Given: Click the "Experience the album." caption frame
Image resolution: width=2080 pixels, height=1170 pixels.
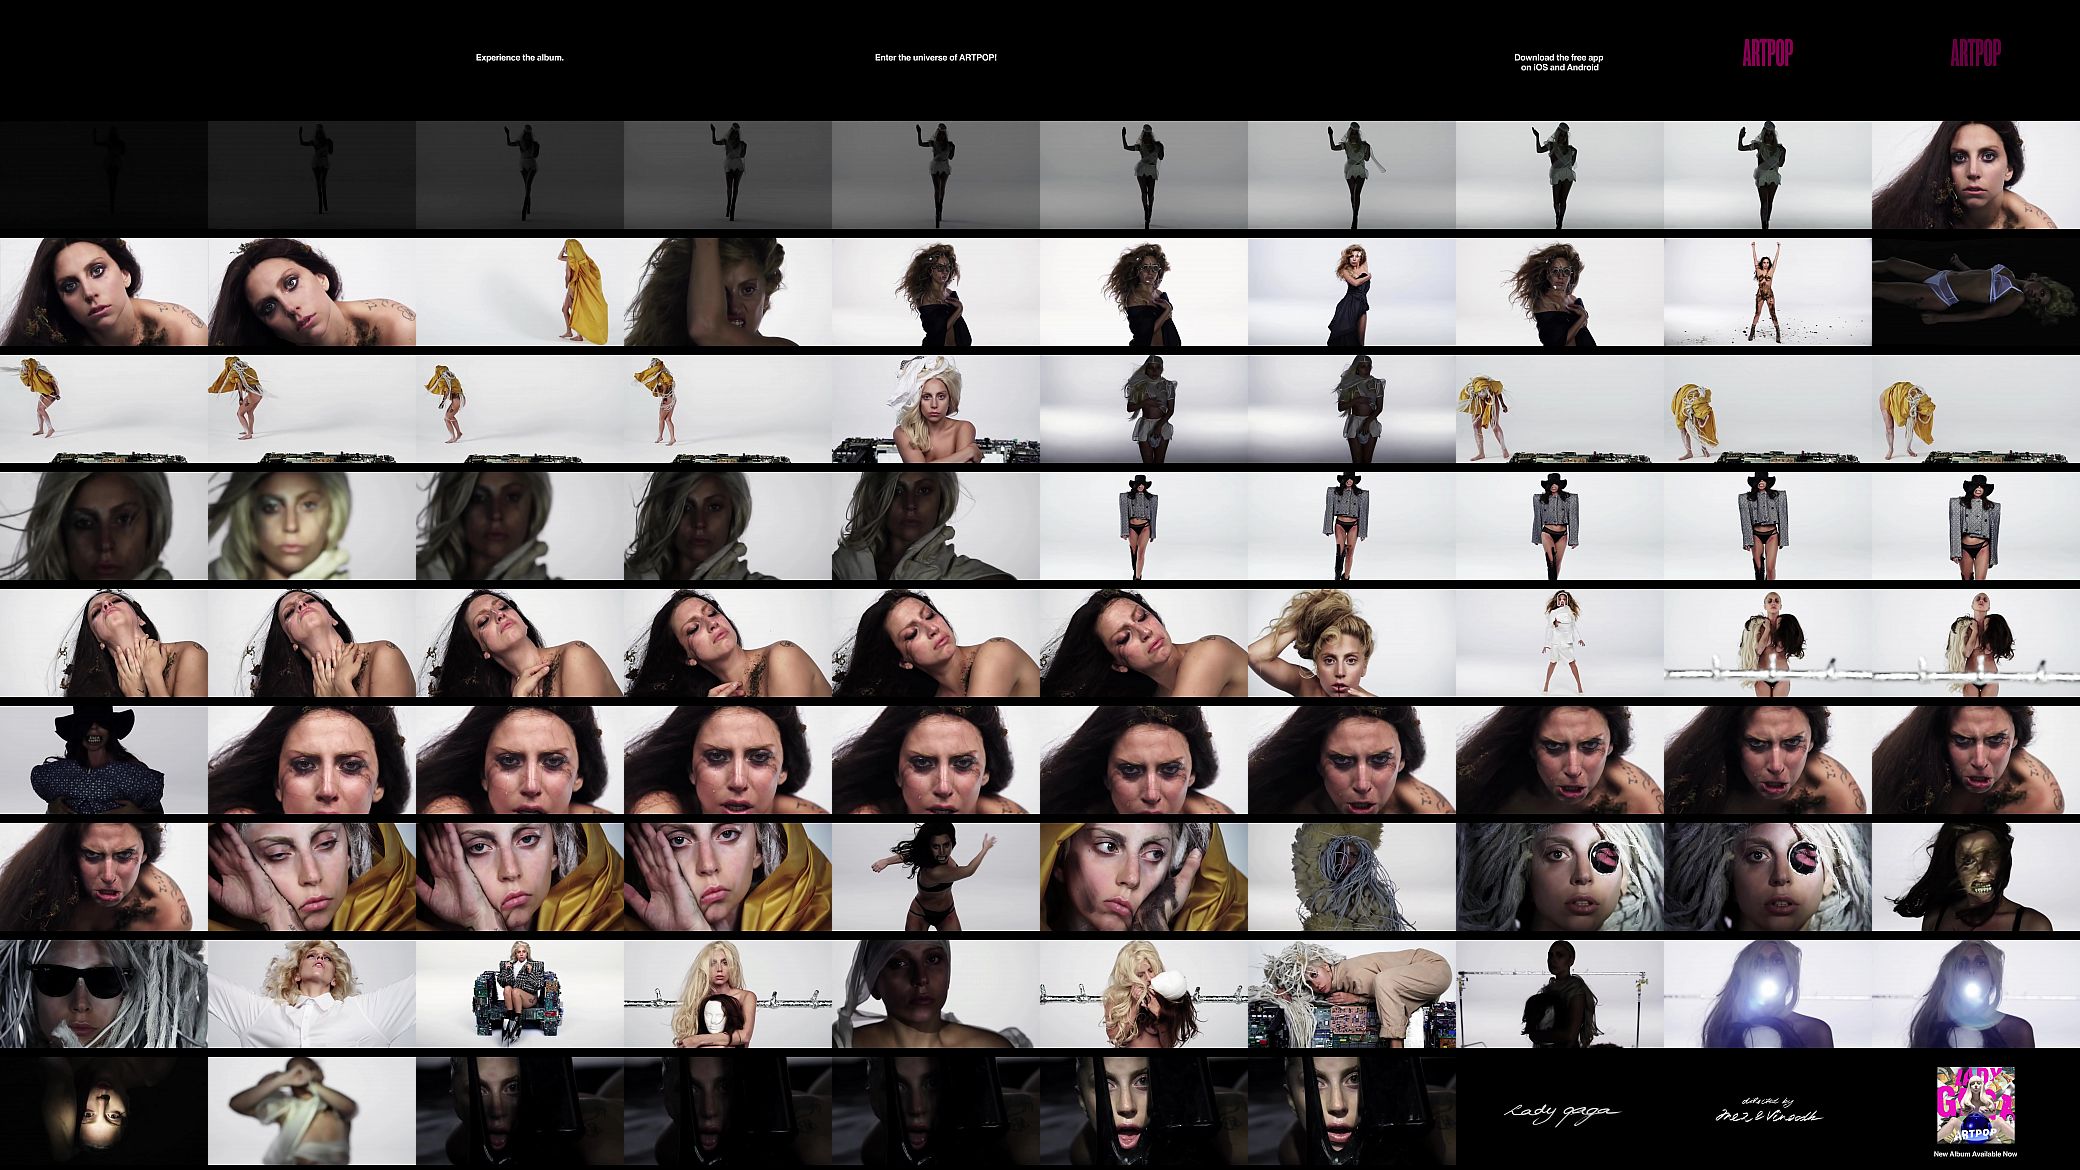Looking at the screenshot, I should (520, 58).
